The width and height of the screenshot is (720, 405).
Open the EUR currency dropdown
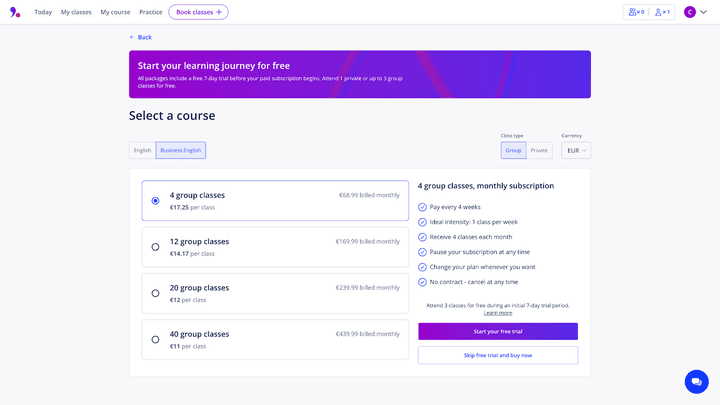tap(576, 150)
